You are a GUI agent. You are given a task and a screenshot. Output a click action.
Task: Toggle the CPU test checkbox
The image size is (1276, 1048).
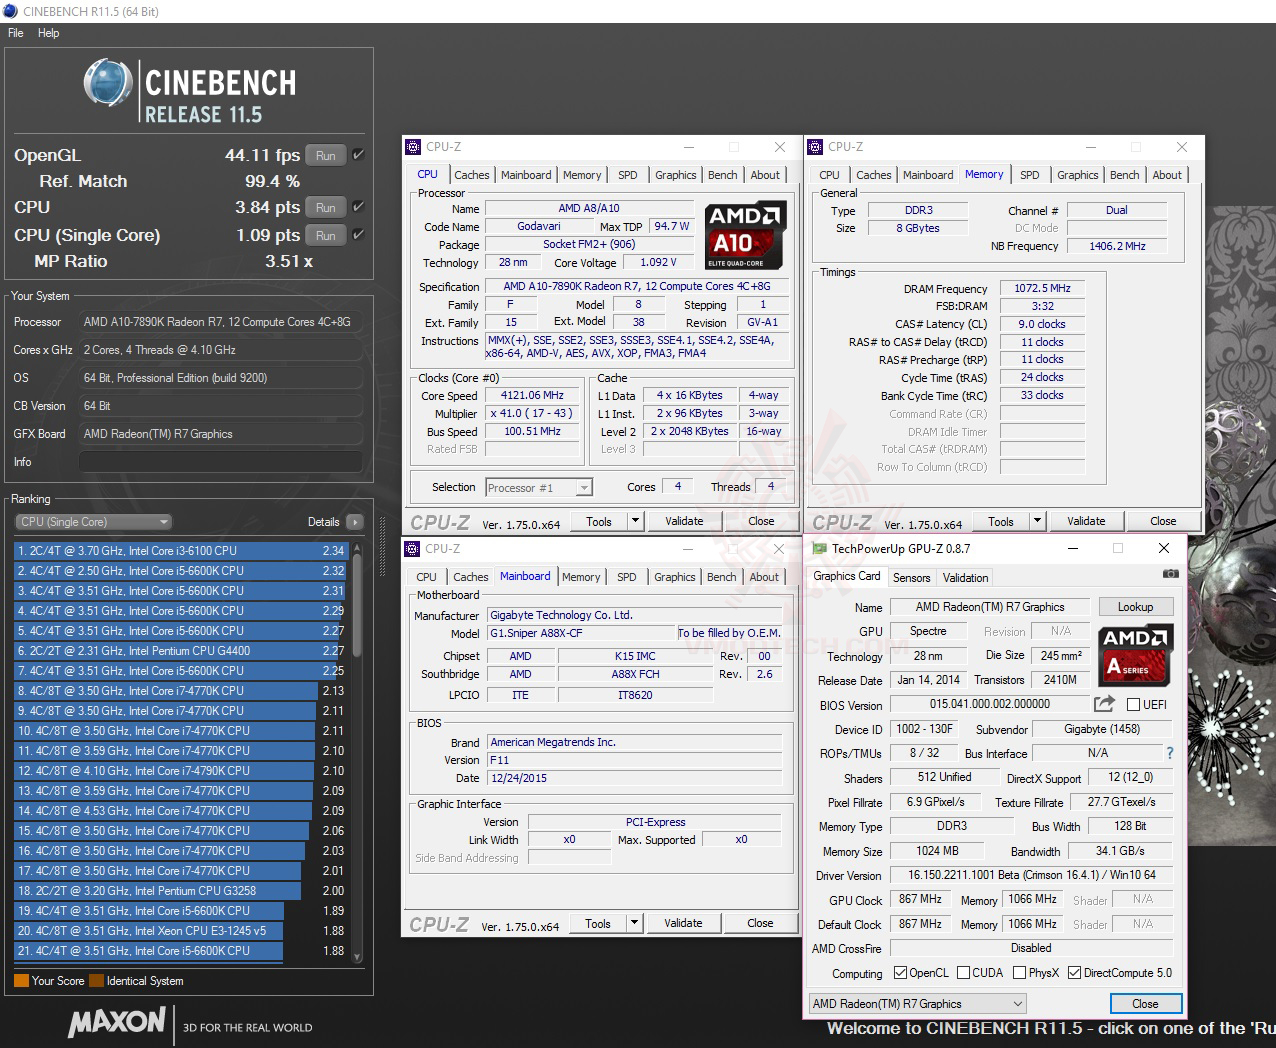pos(358,207)
